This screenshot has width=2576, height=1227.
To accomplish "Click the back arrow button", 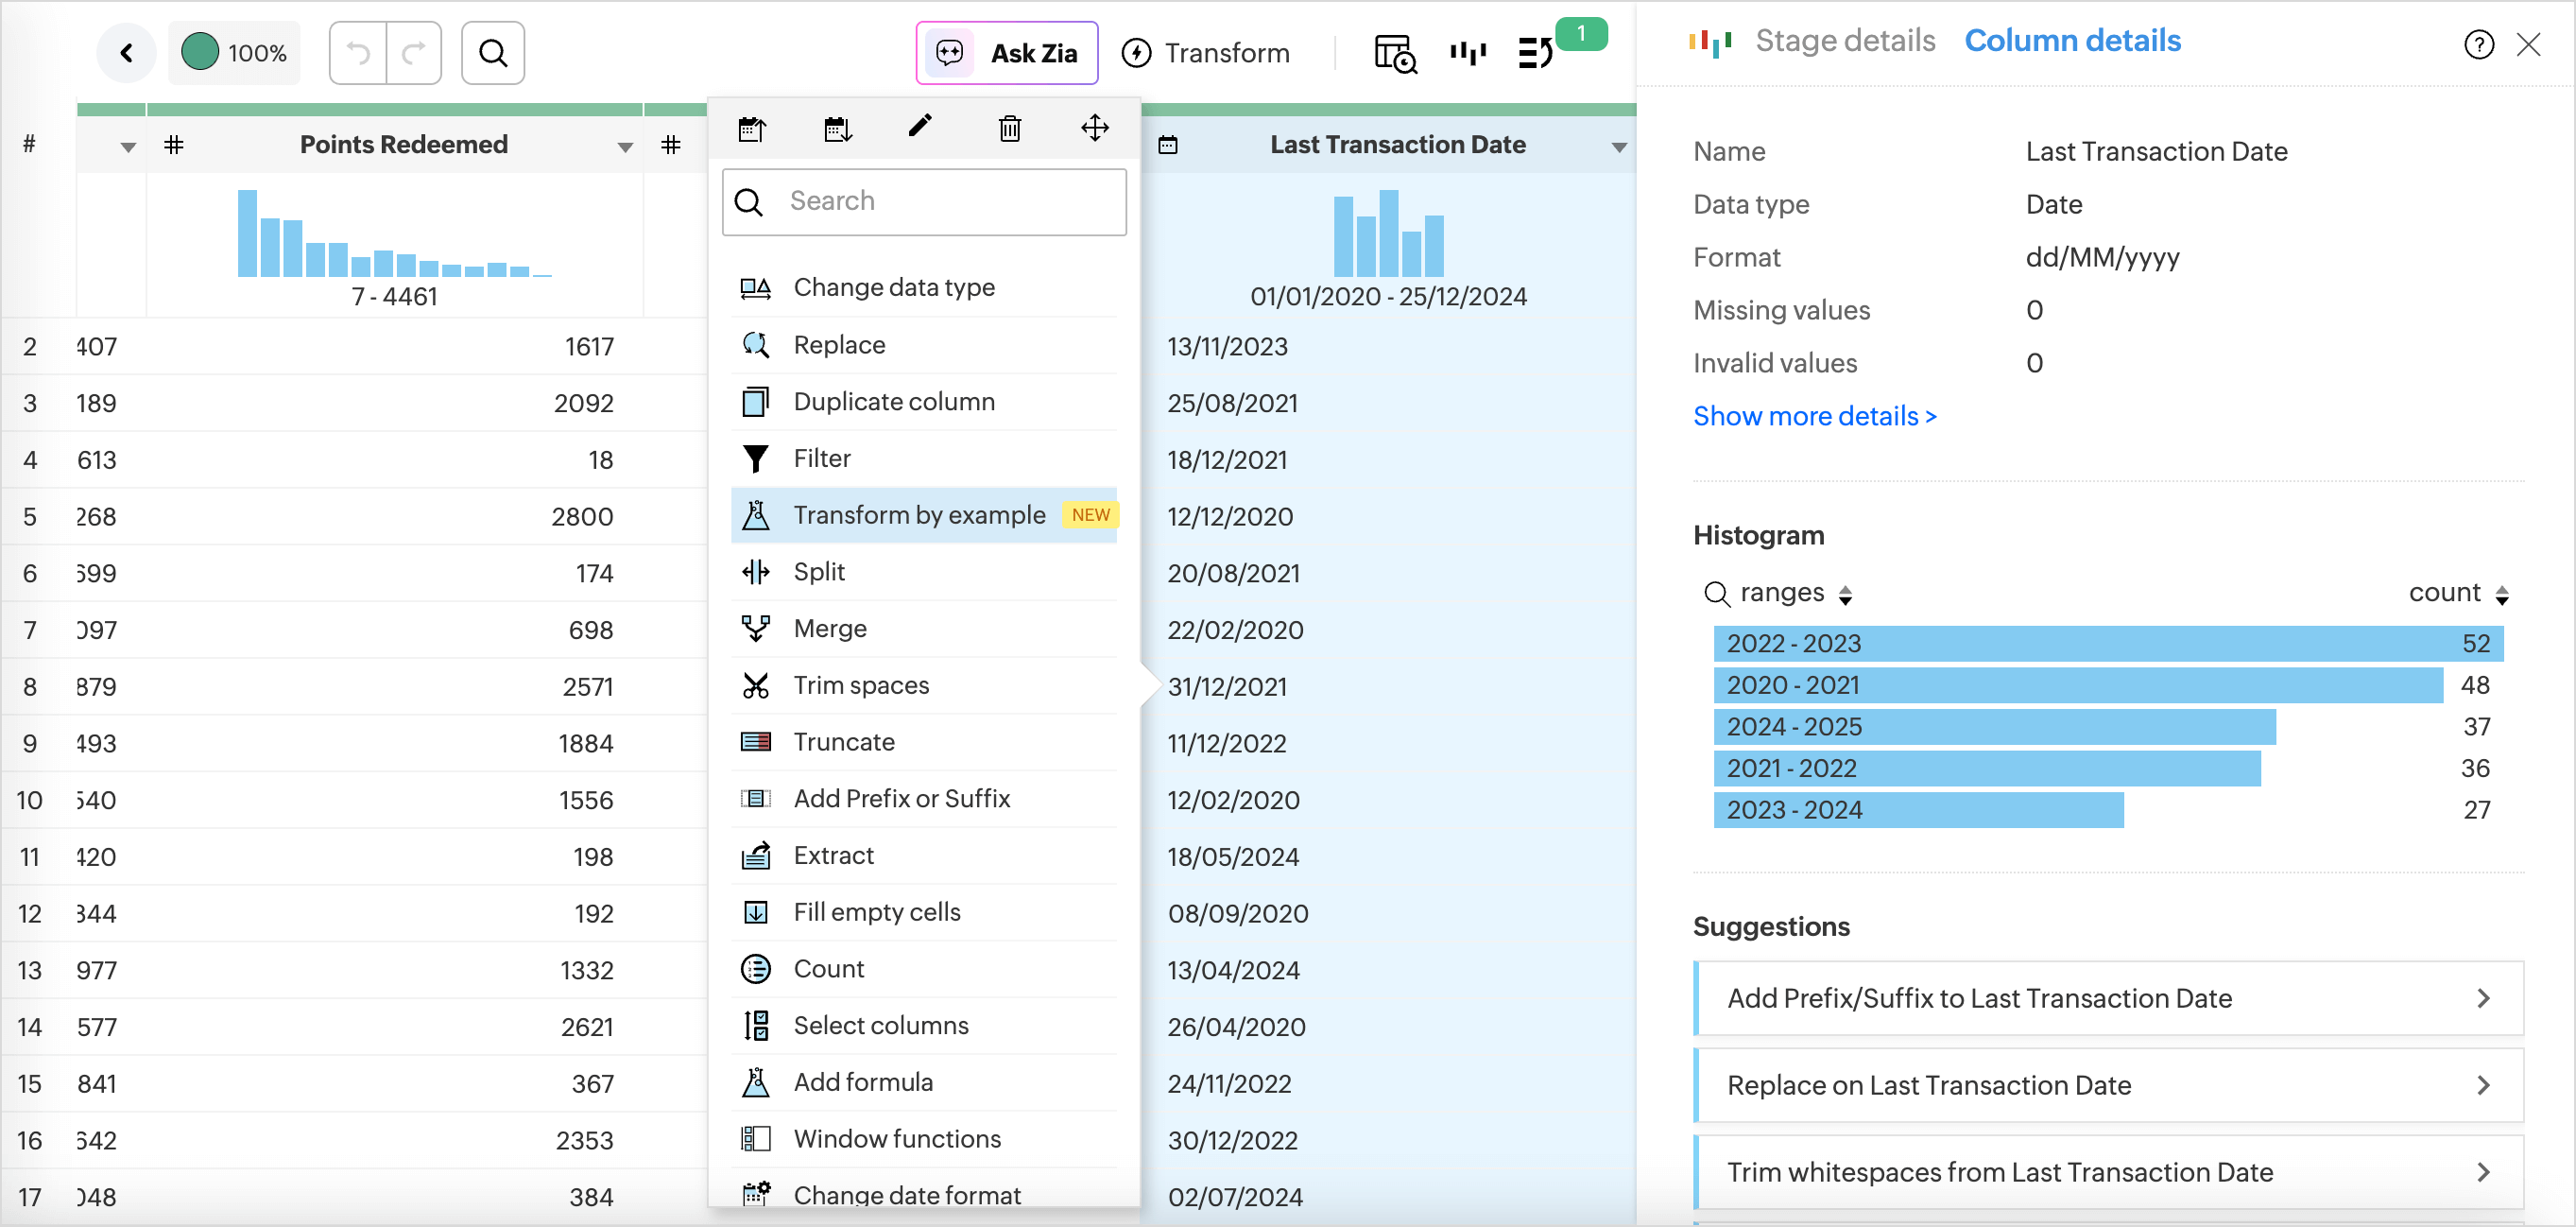I will [x=127, y=53].
